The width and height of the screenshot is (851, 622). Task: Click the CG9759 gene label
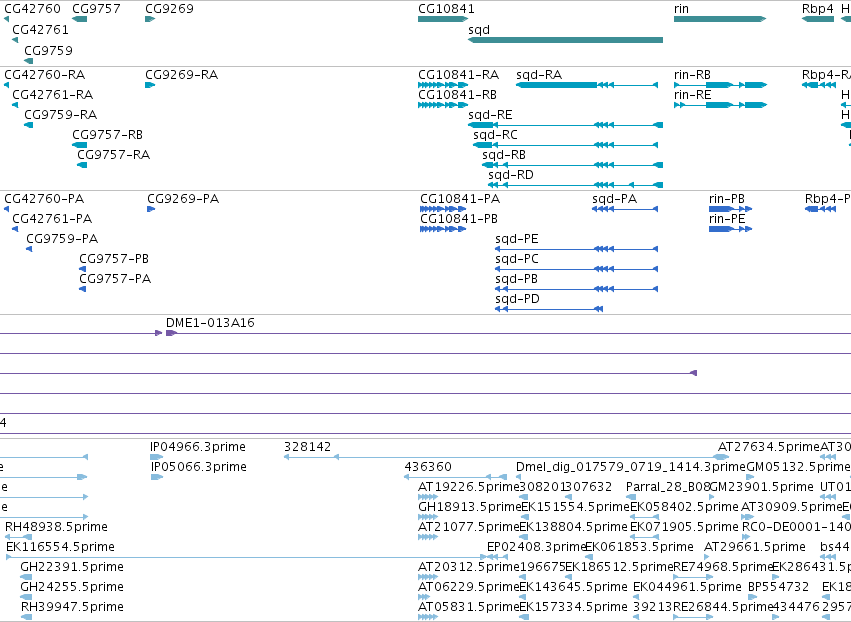48,50
